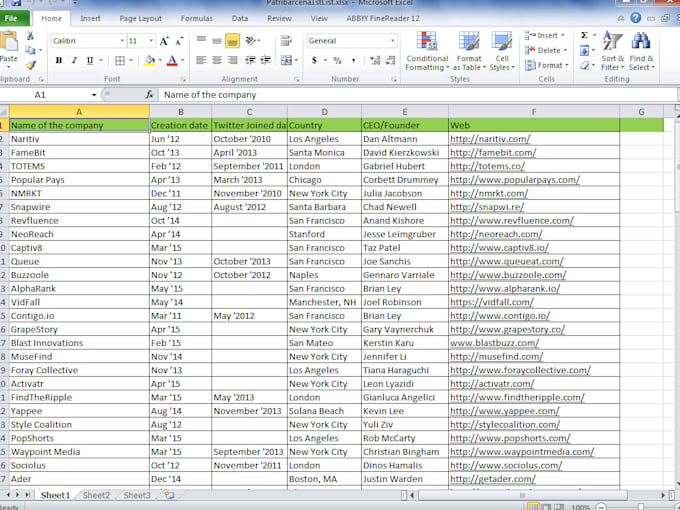Screen dimensions: 680x510
Task: Expand the Calibri font name dropdown
Action: pos(122,41)
